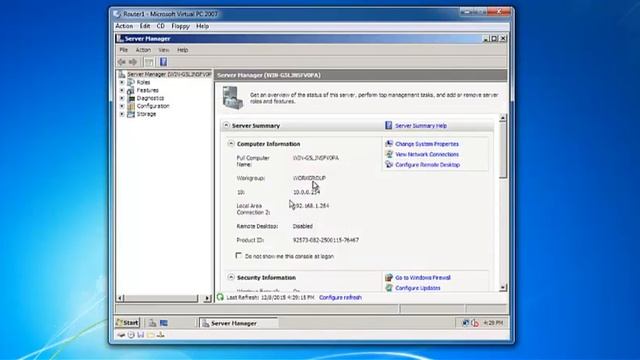Click Virtual PC status bar floppy icon
The height and width of the screenshot is (360, 640).
(141, 335)
